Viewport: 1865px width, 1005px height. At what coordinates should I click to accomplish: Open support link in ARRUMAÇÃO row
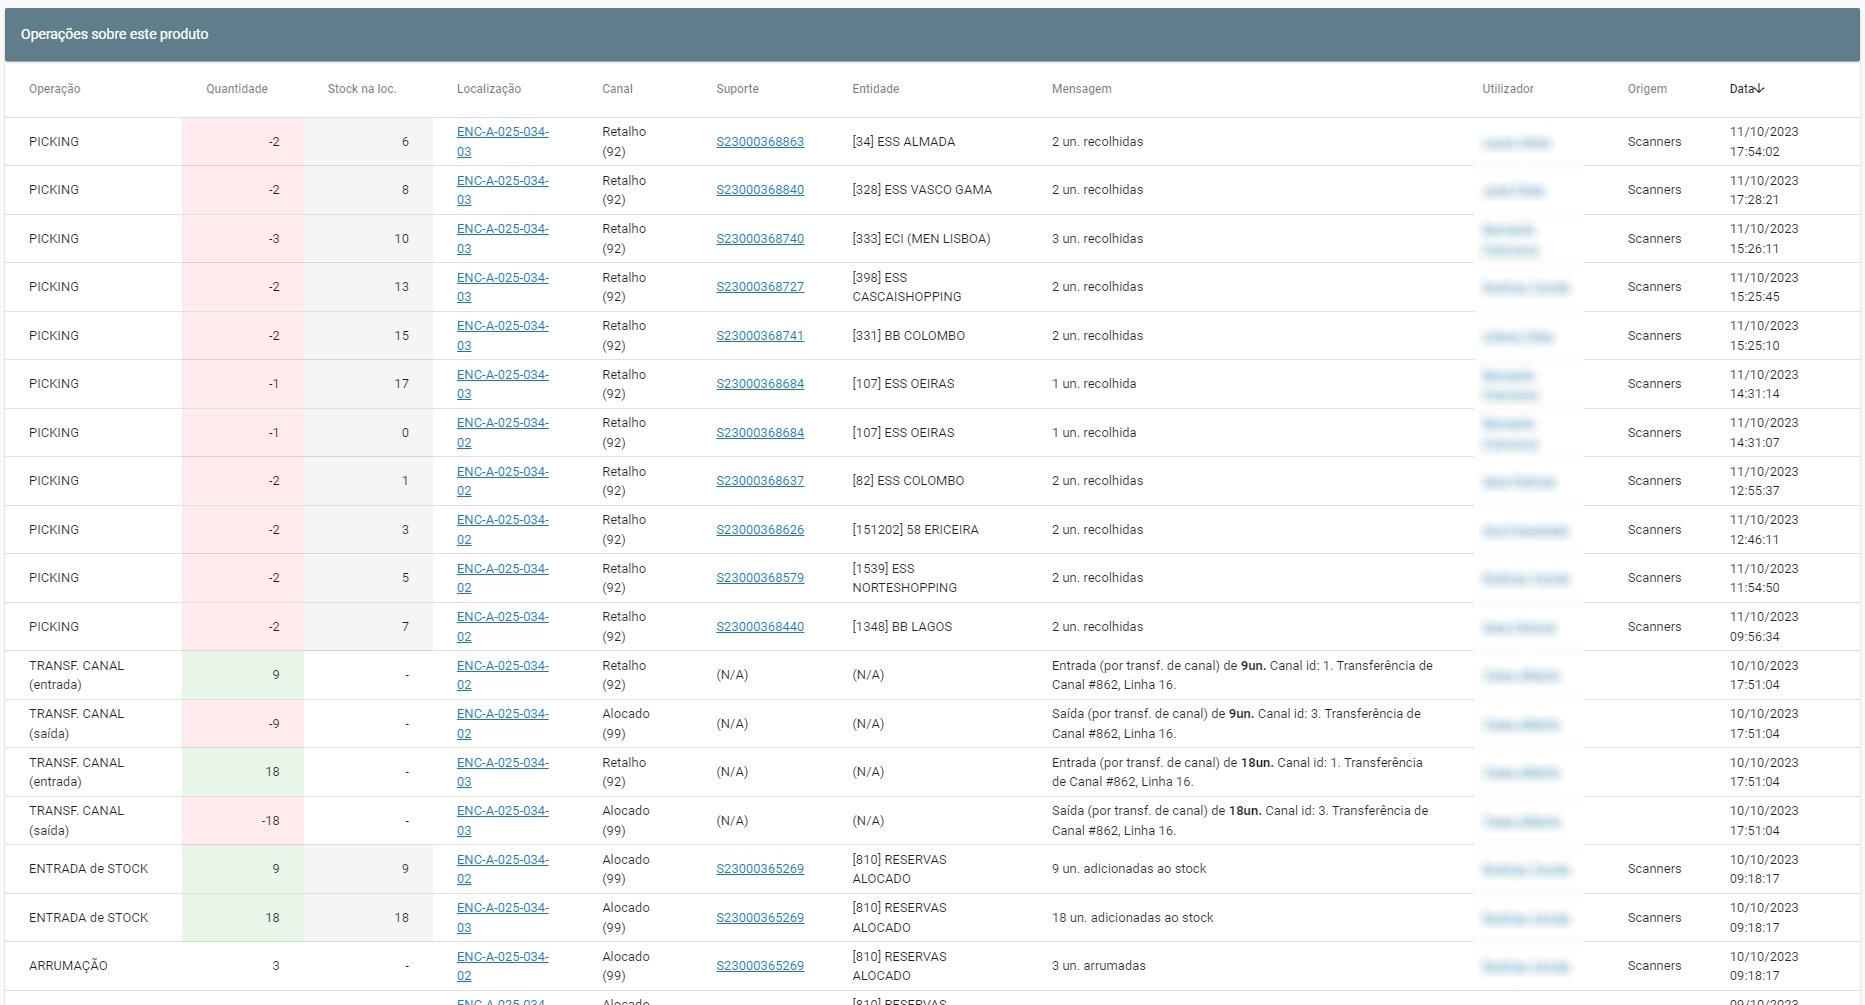point(760,966)
